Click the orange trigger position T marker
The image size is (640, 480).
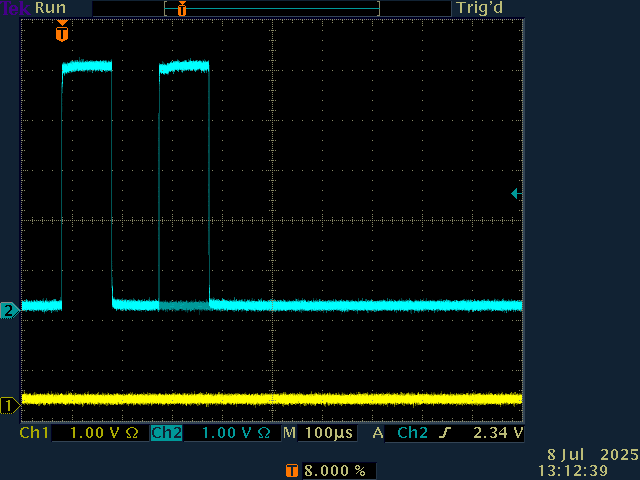[62, 34]
